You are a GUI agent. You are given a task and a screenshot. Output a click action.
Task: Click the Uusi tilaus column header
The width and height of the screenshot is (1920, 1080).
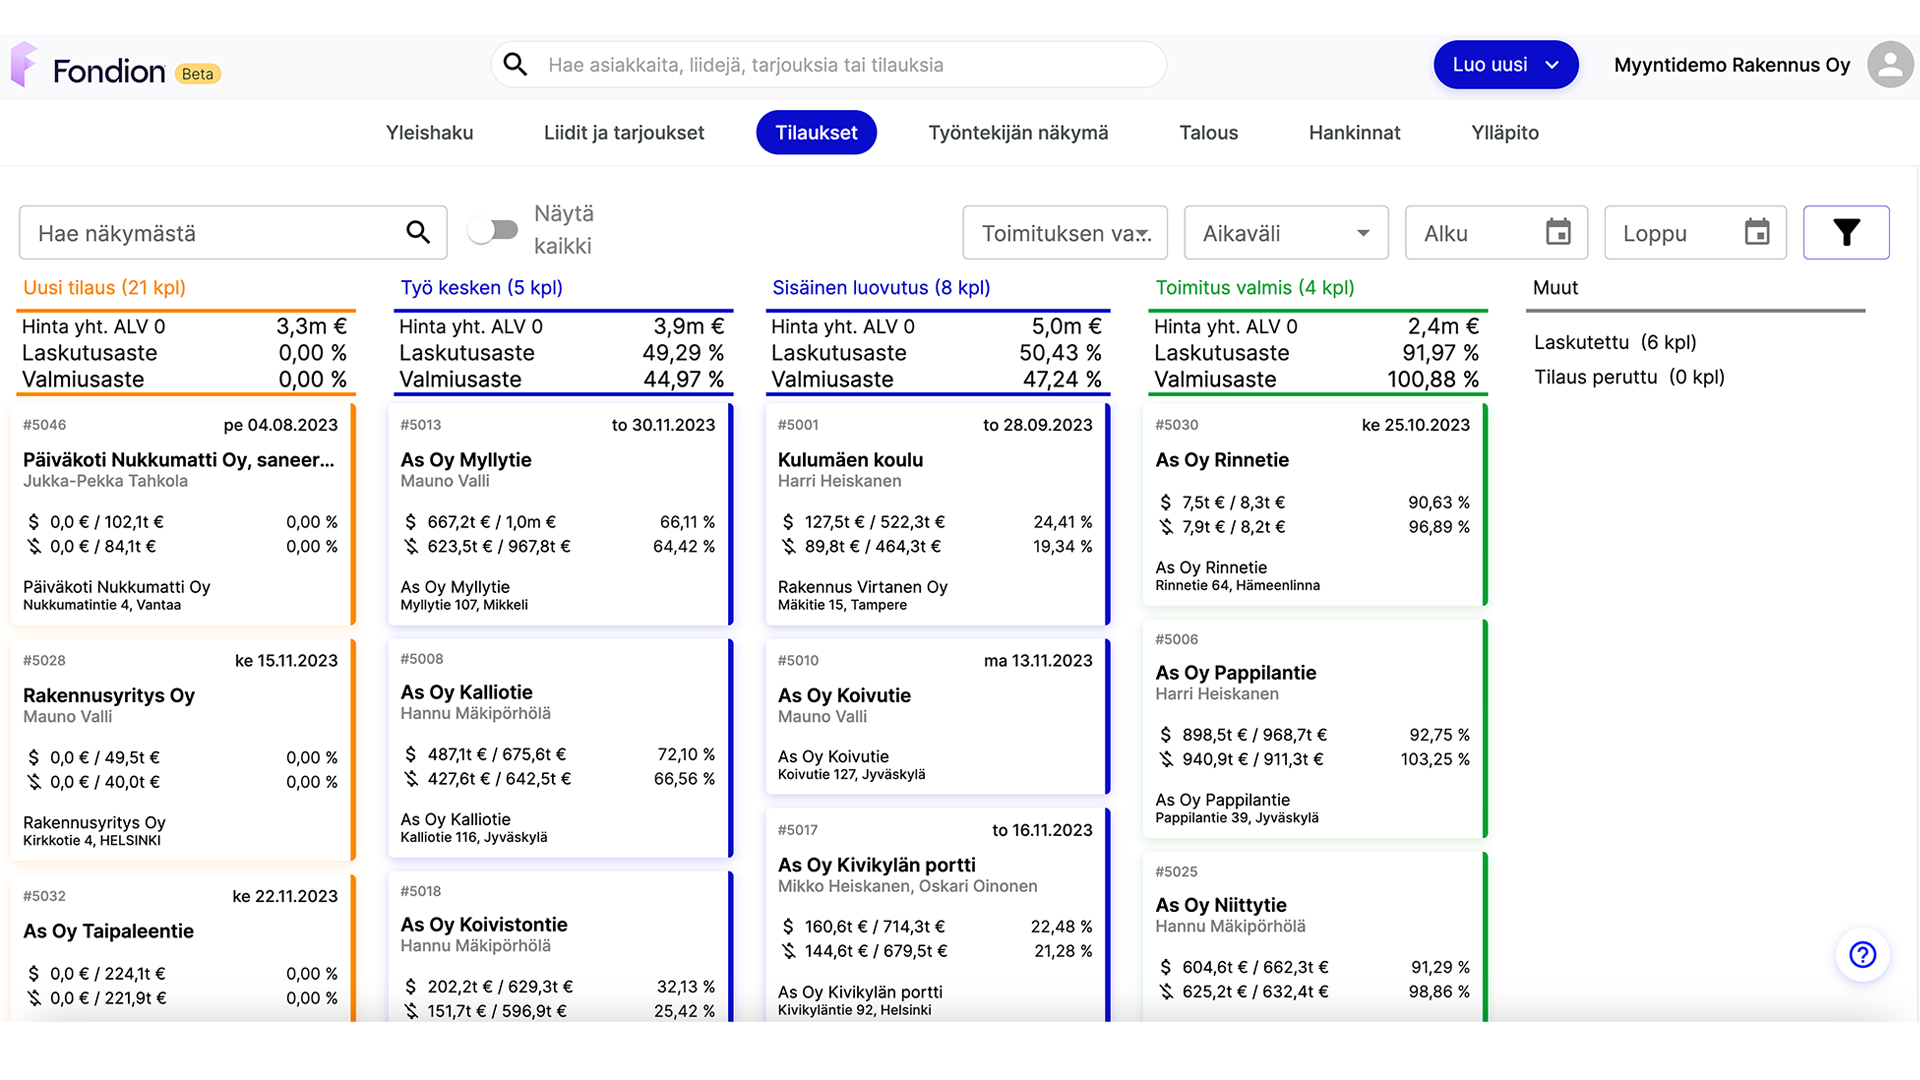pyautogui.click(x=104, y=288)
